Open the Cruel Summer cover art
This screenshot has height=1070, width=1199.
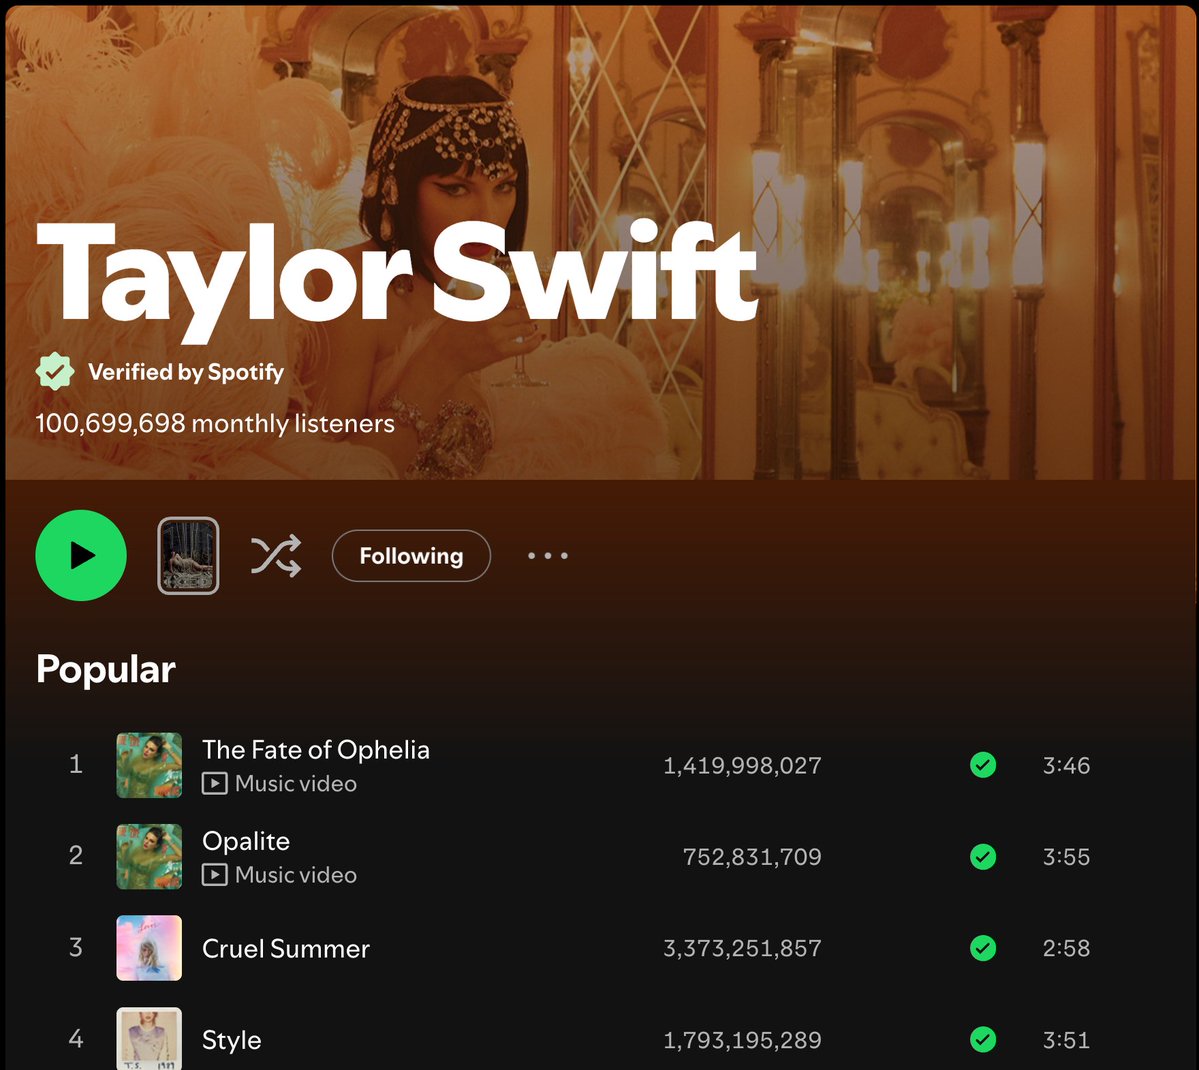coord(149,948)
